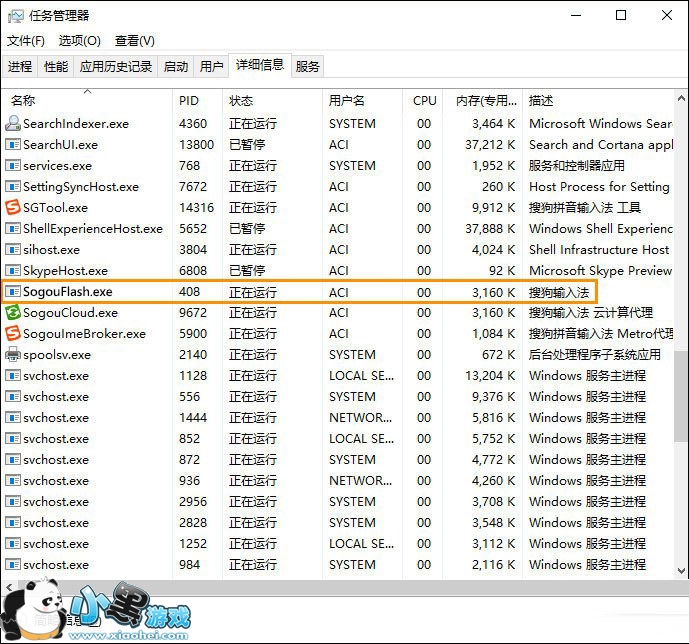Viewport: 689px width, 644px height.
Task: Select the SogouCloud.exe process name
Action: (x=70, y=313)
